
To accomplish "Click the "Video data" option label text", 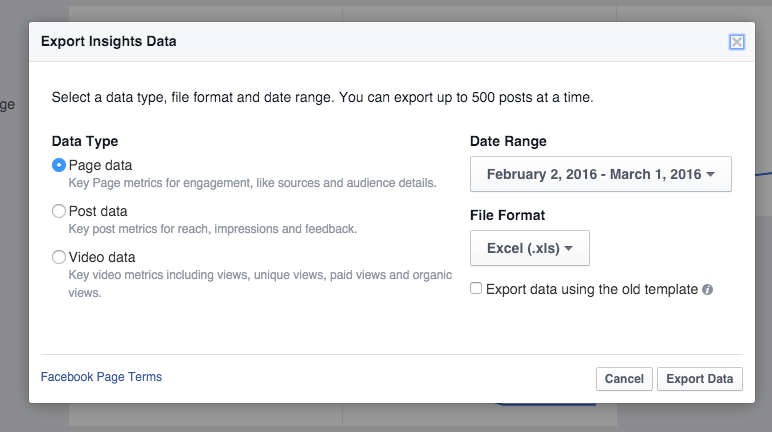I will pos(102,257).
